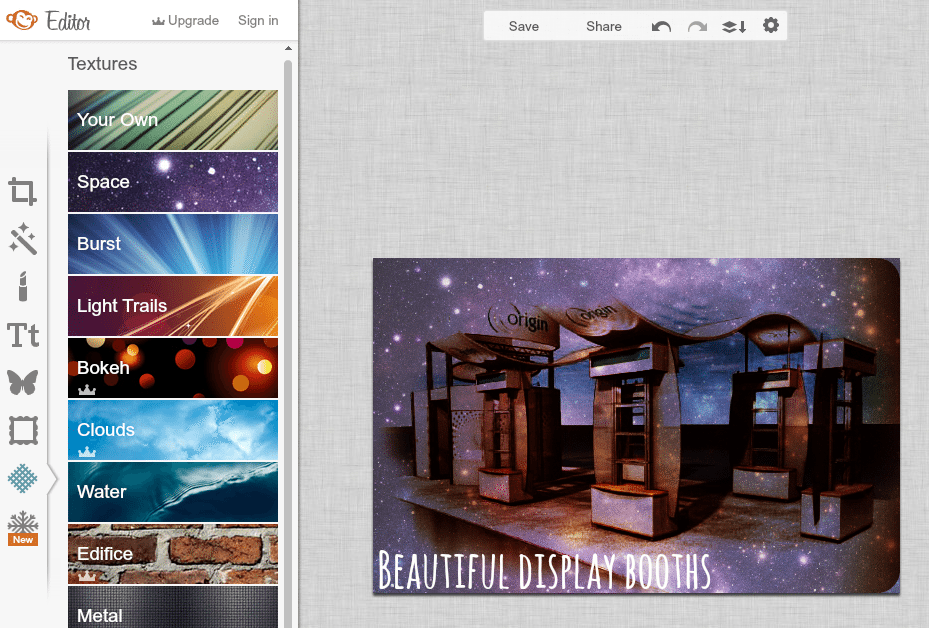Choose the Water texture
This screenshot has width=929, height=628.
click(x=173, y=492)
